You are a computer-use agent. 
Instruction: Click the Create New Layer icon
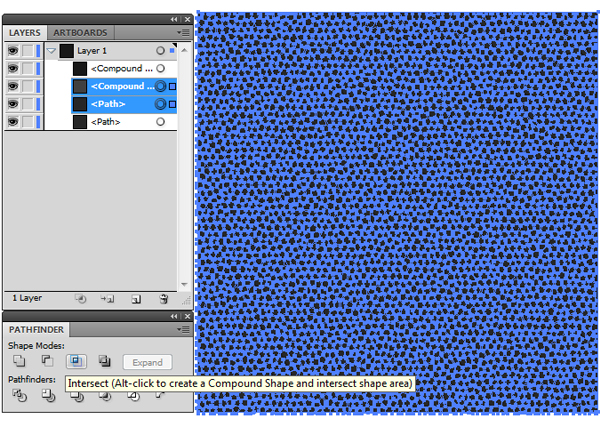tap(136, 299)
